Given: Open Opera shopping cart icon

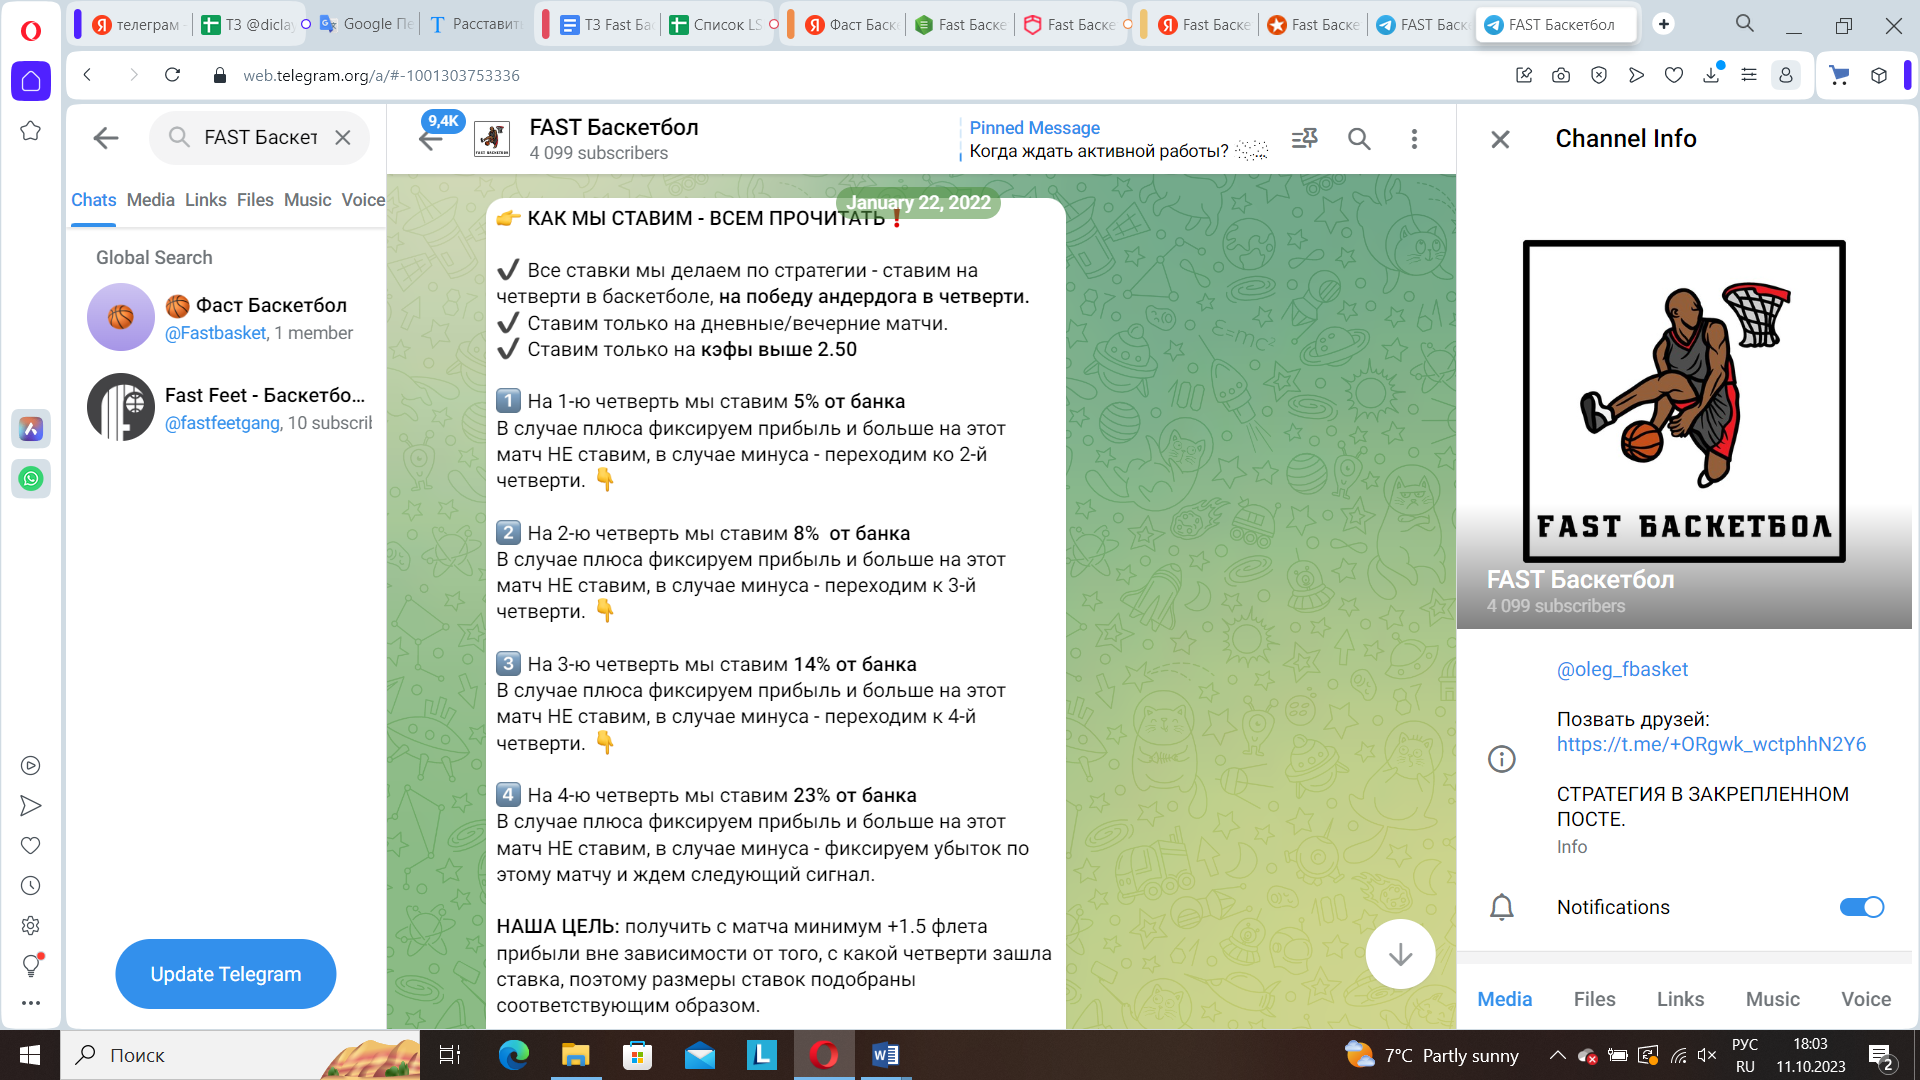Looking at the screenshot, I should (1838, 75).
